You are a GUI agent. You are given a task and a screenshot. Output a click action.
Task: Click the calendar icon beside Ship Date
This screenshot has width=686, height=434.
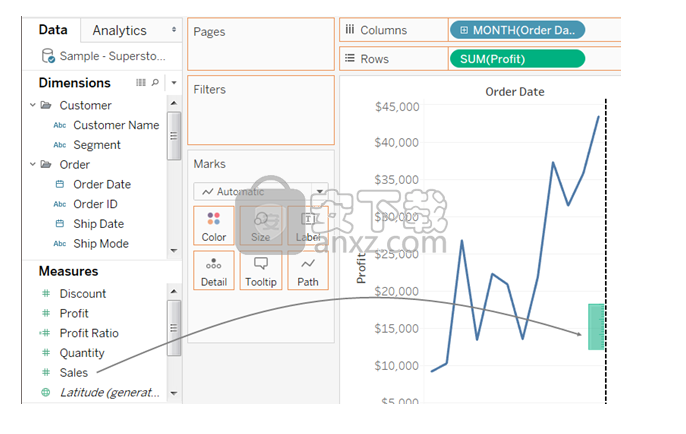point(60,224)
